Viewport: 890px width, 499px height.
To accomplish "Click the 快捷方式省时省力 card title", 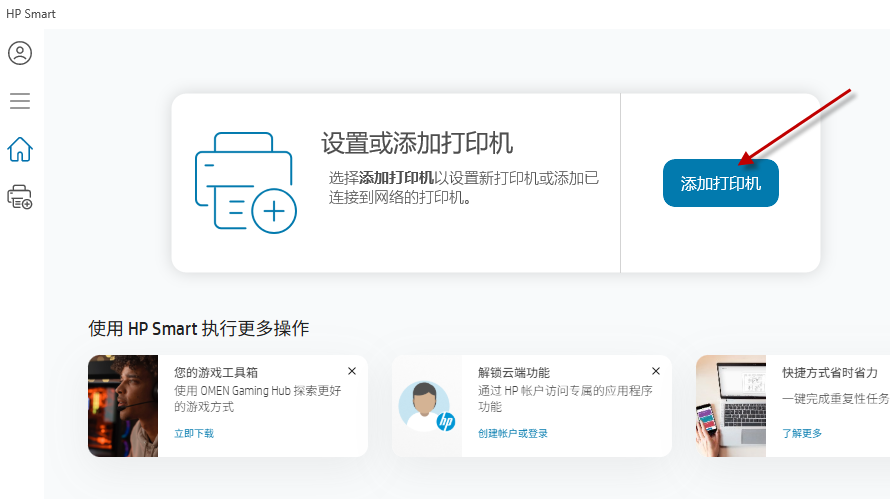I will point(830,372).
